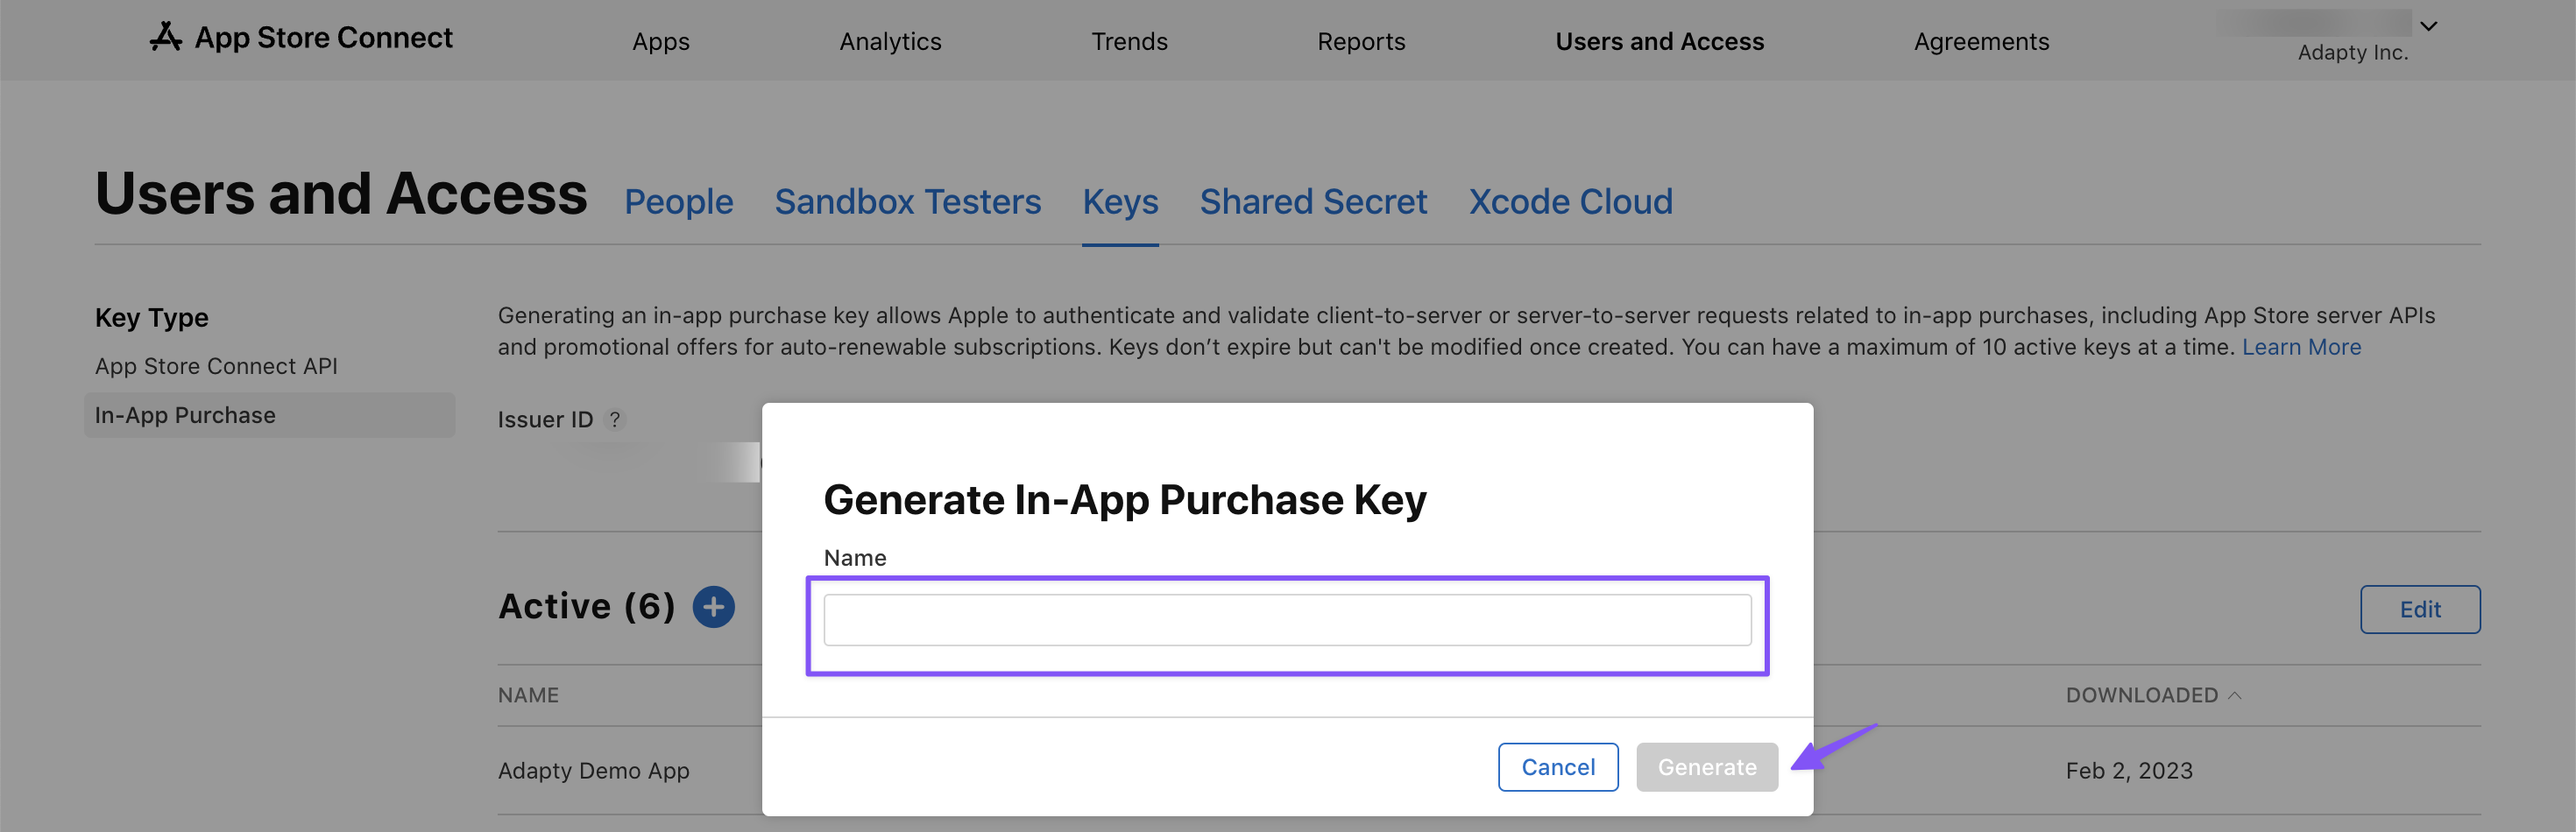Open Agreements in the top navigation
This screenshot has width=2576, height=832.
pyautogui.click(x=1981, y=41)
